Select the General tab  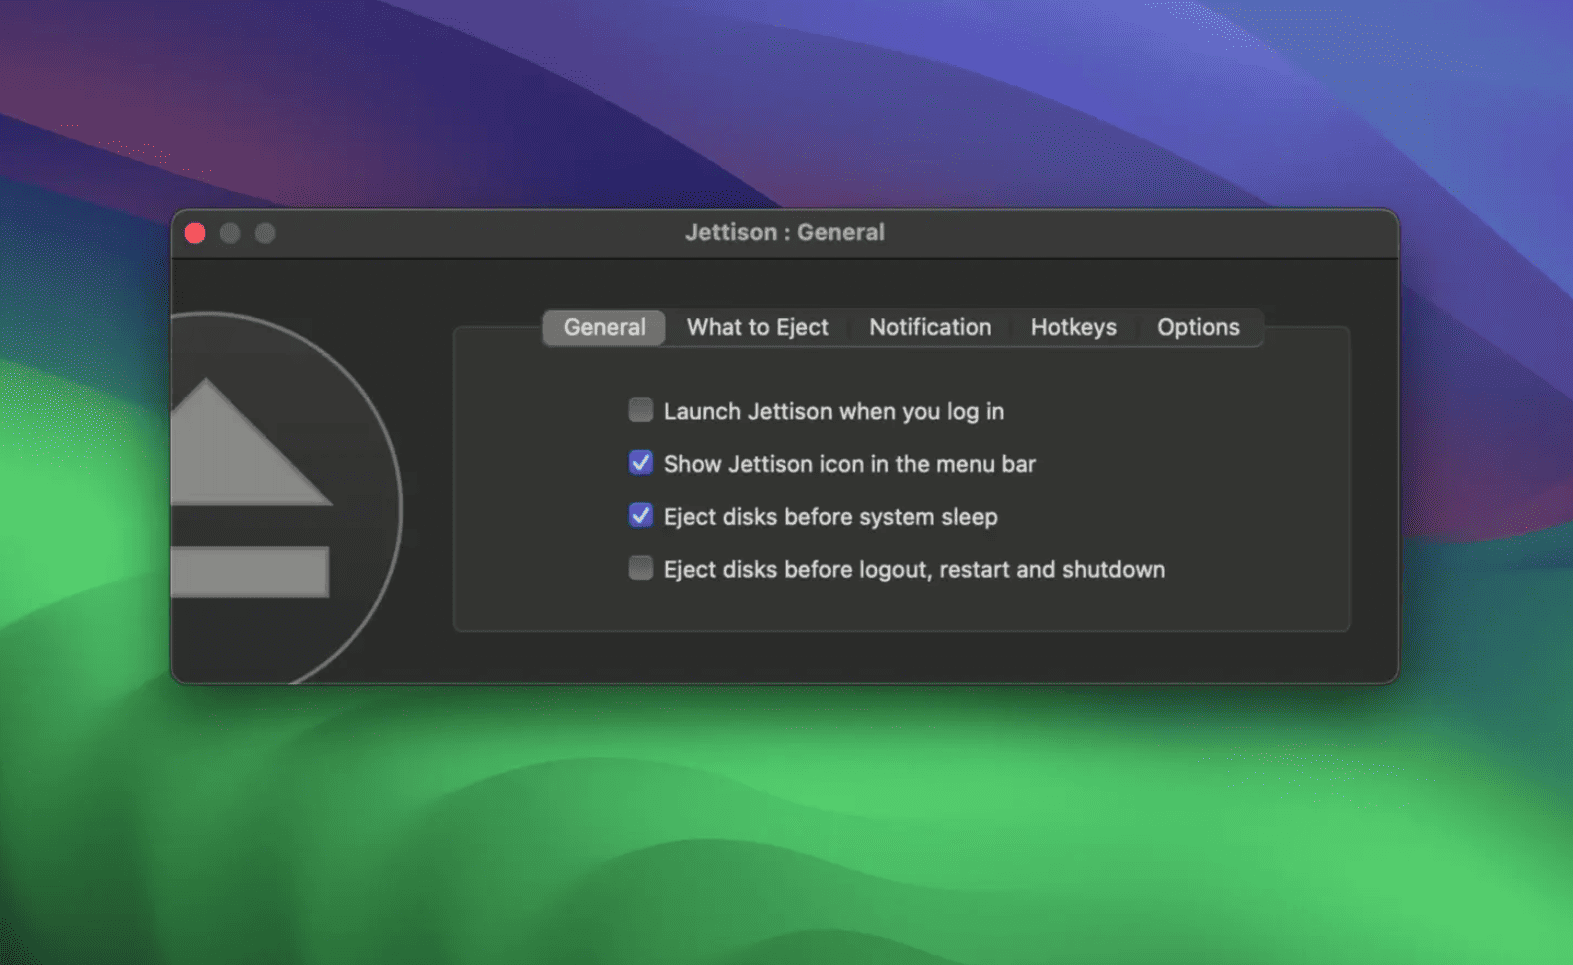point(604,327)
